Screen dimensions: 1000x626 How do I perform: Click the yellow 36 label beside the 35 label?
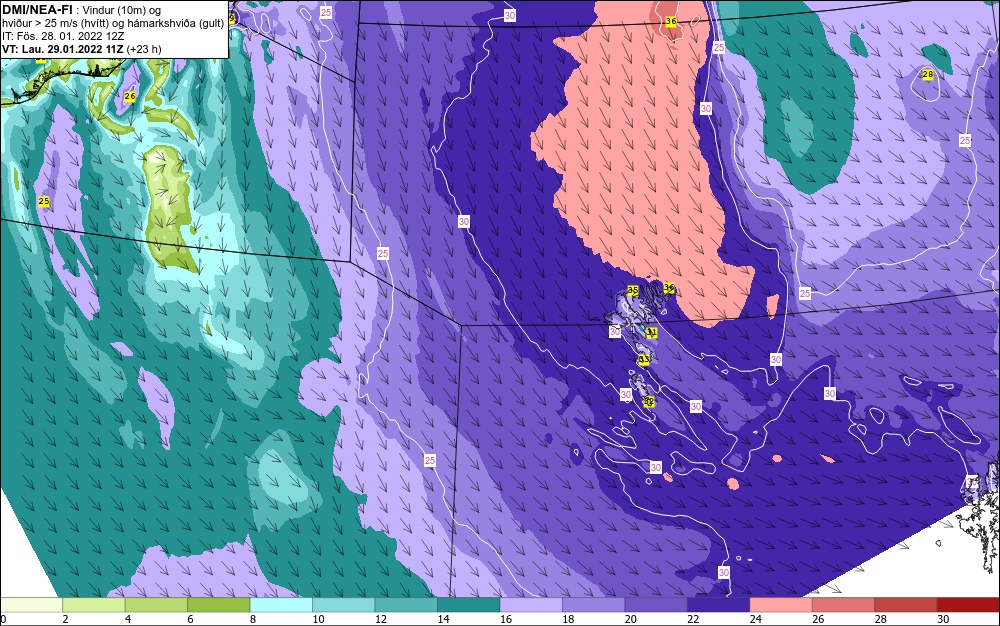tap(669, 288)
